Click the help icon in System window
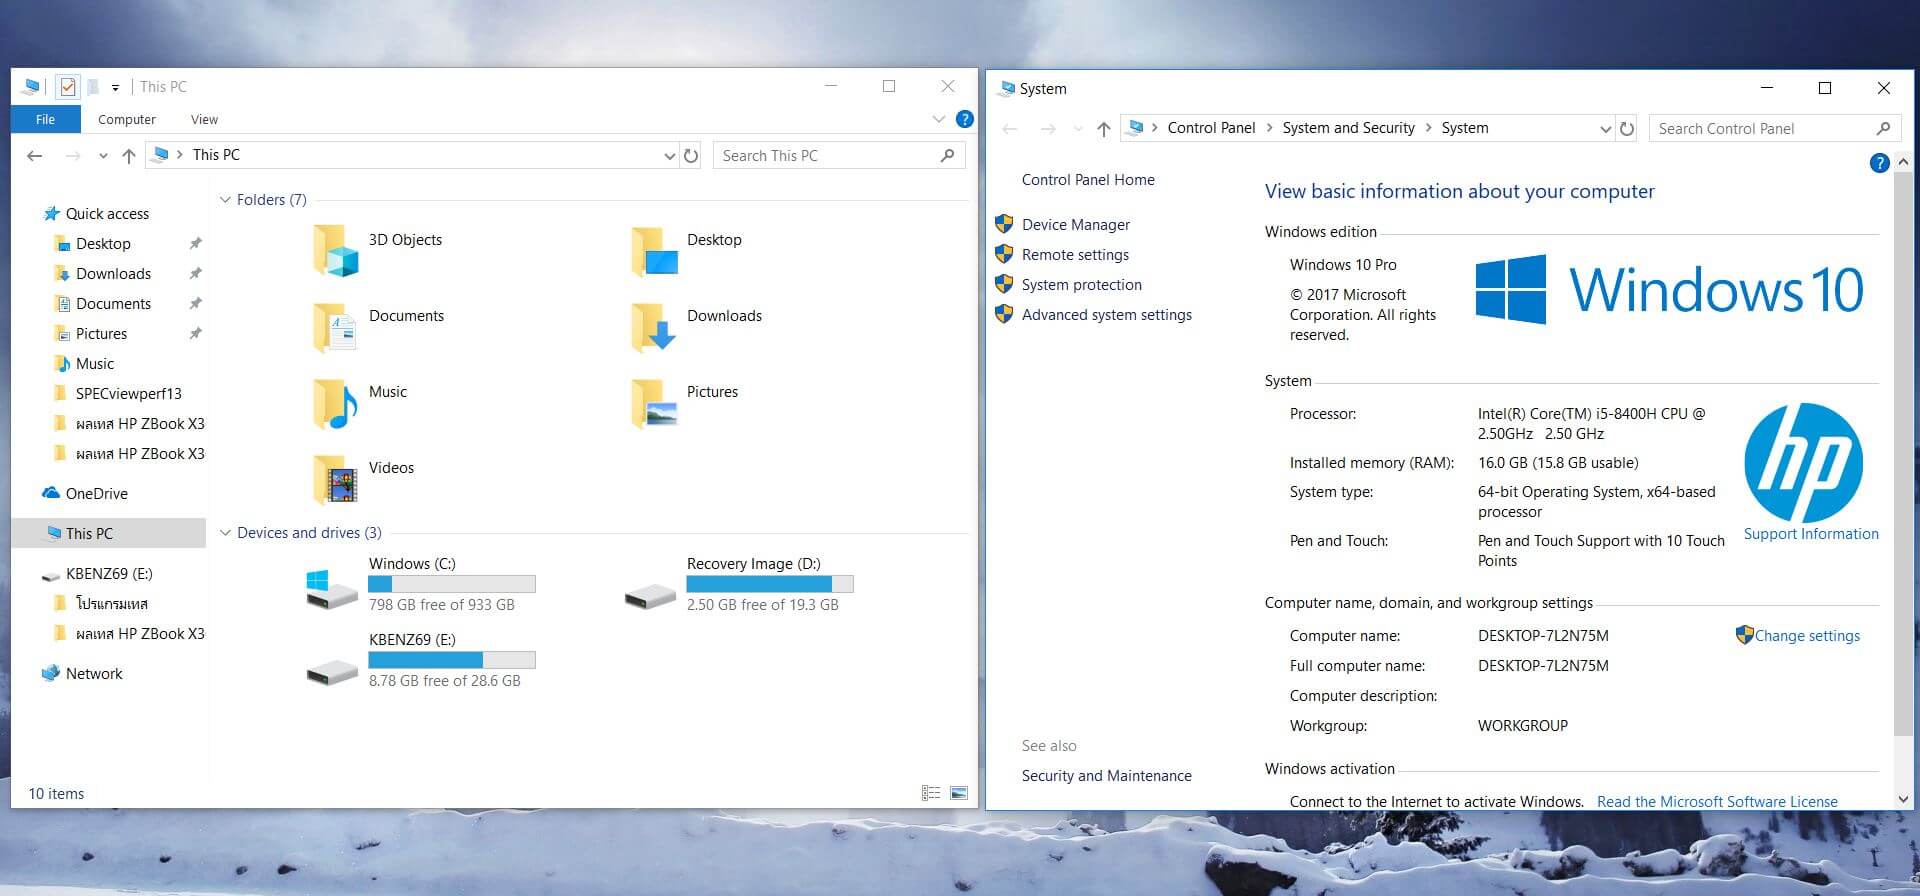The height and width of the screenshot is (896, 1920). [x=1879, y=163]
